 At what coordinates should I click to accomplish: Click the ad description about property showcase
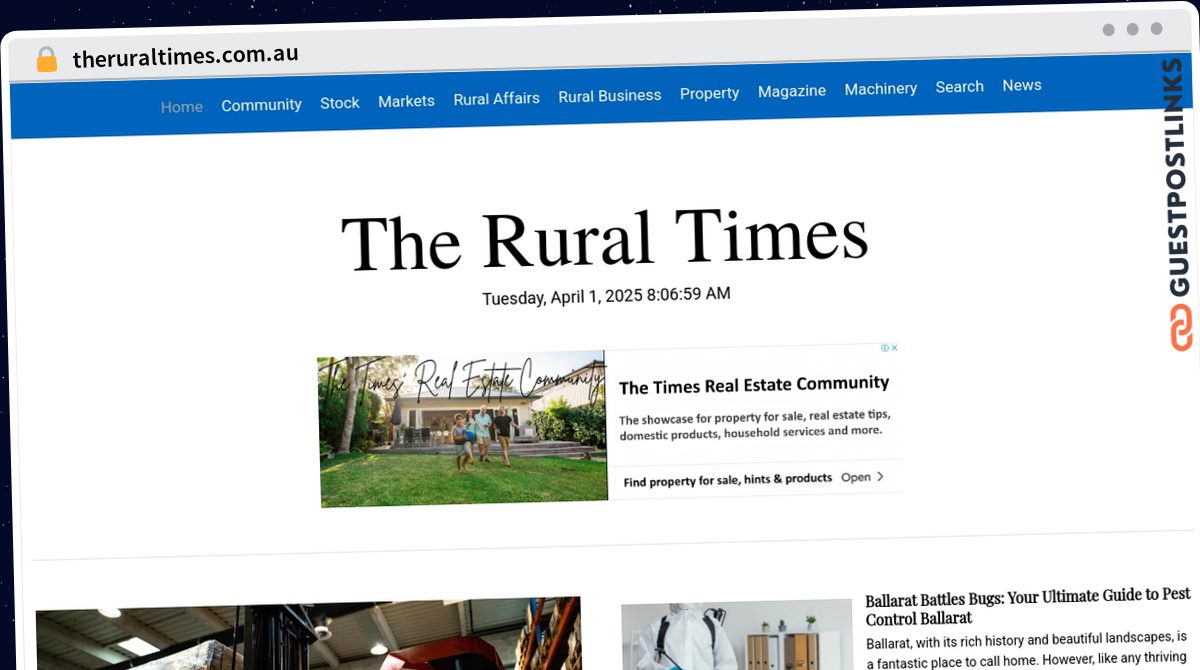(x=754, y=424)
